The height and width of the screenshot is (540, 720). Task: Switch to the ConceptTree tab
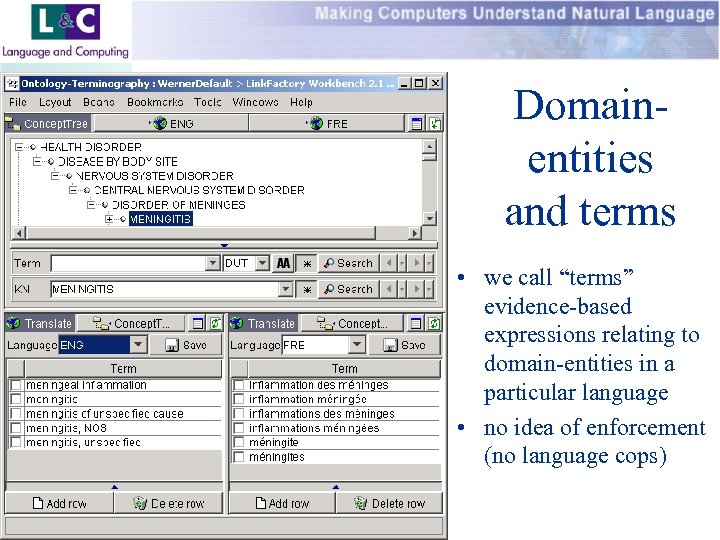point(47,124)
